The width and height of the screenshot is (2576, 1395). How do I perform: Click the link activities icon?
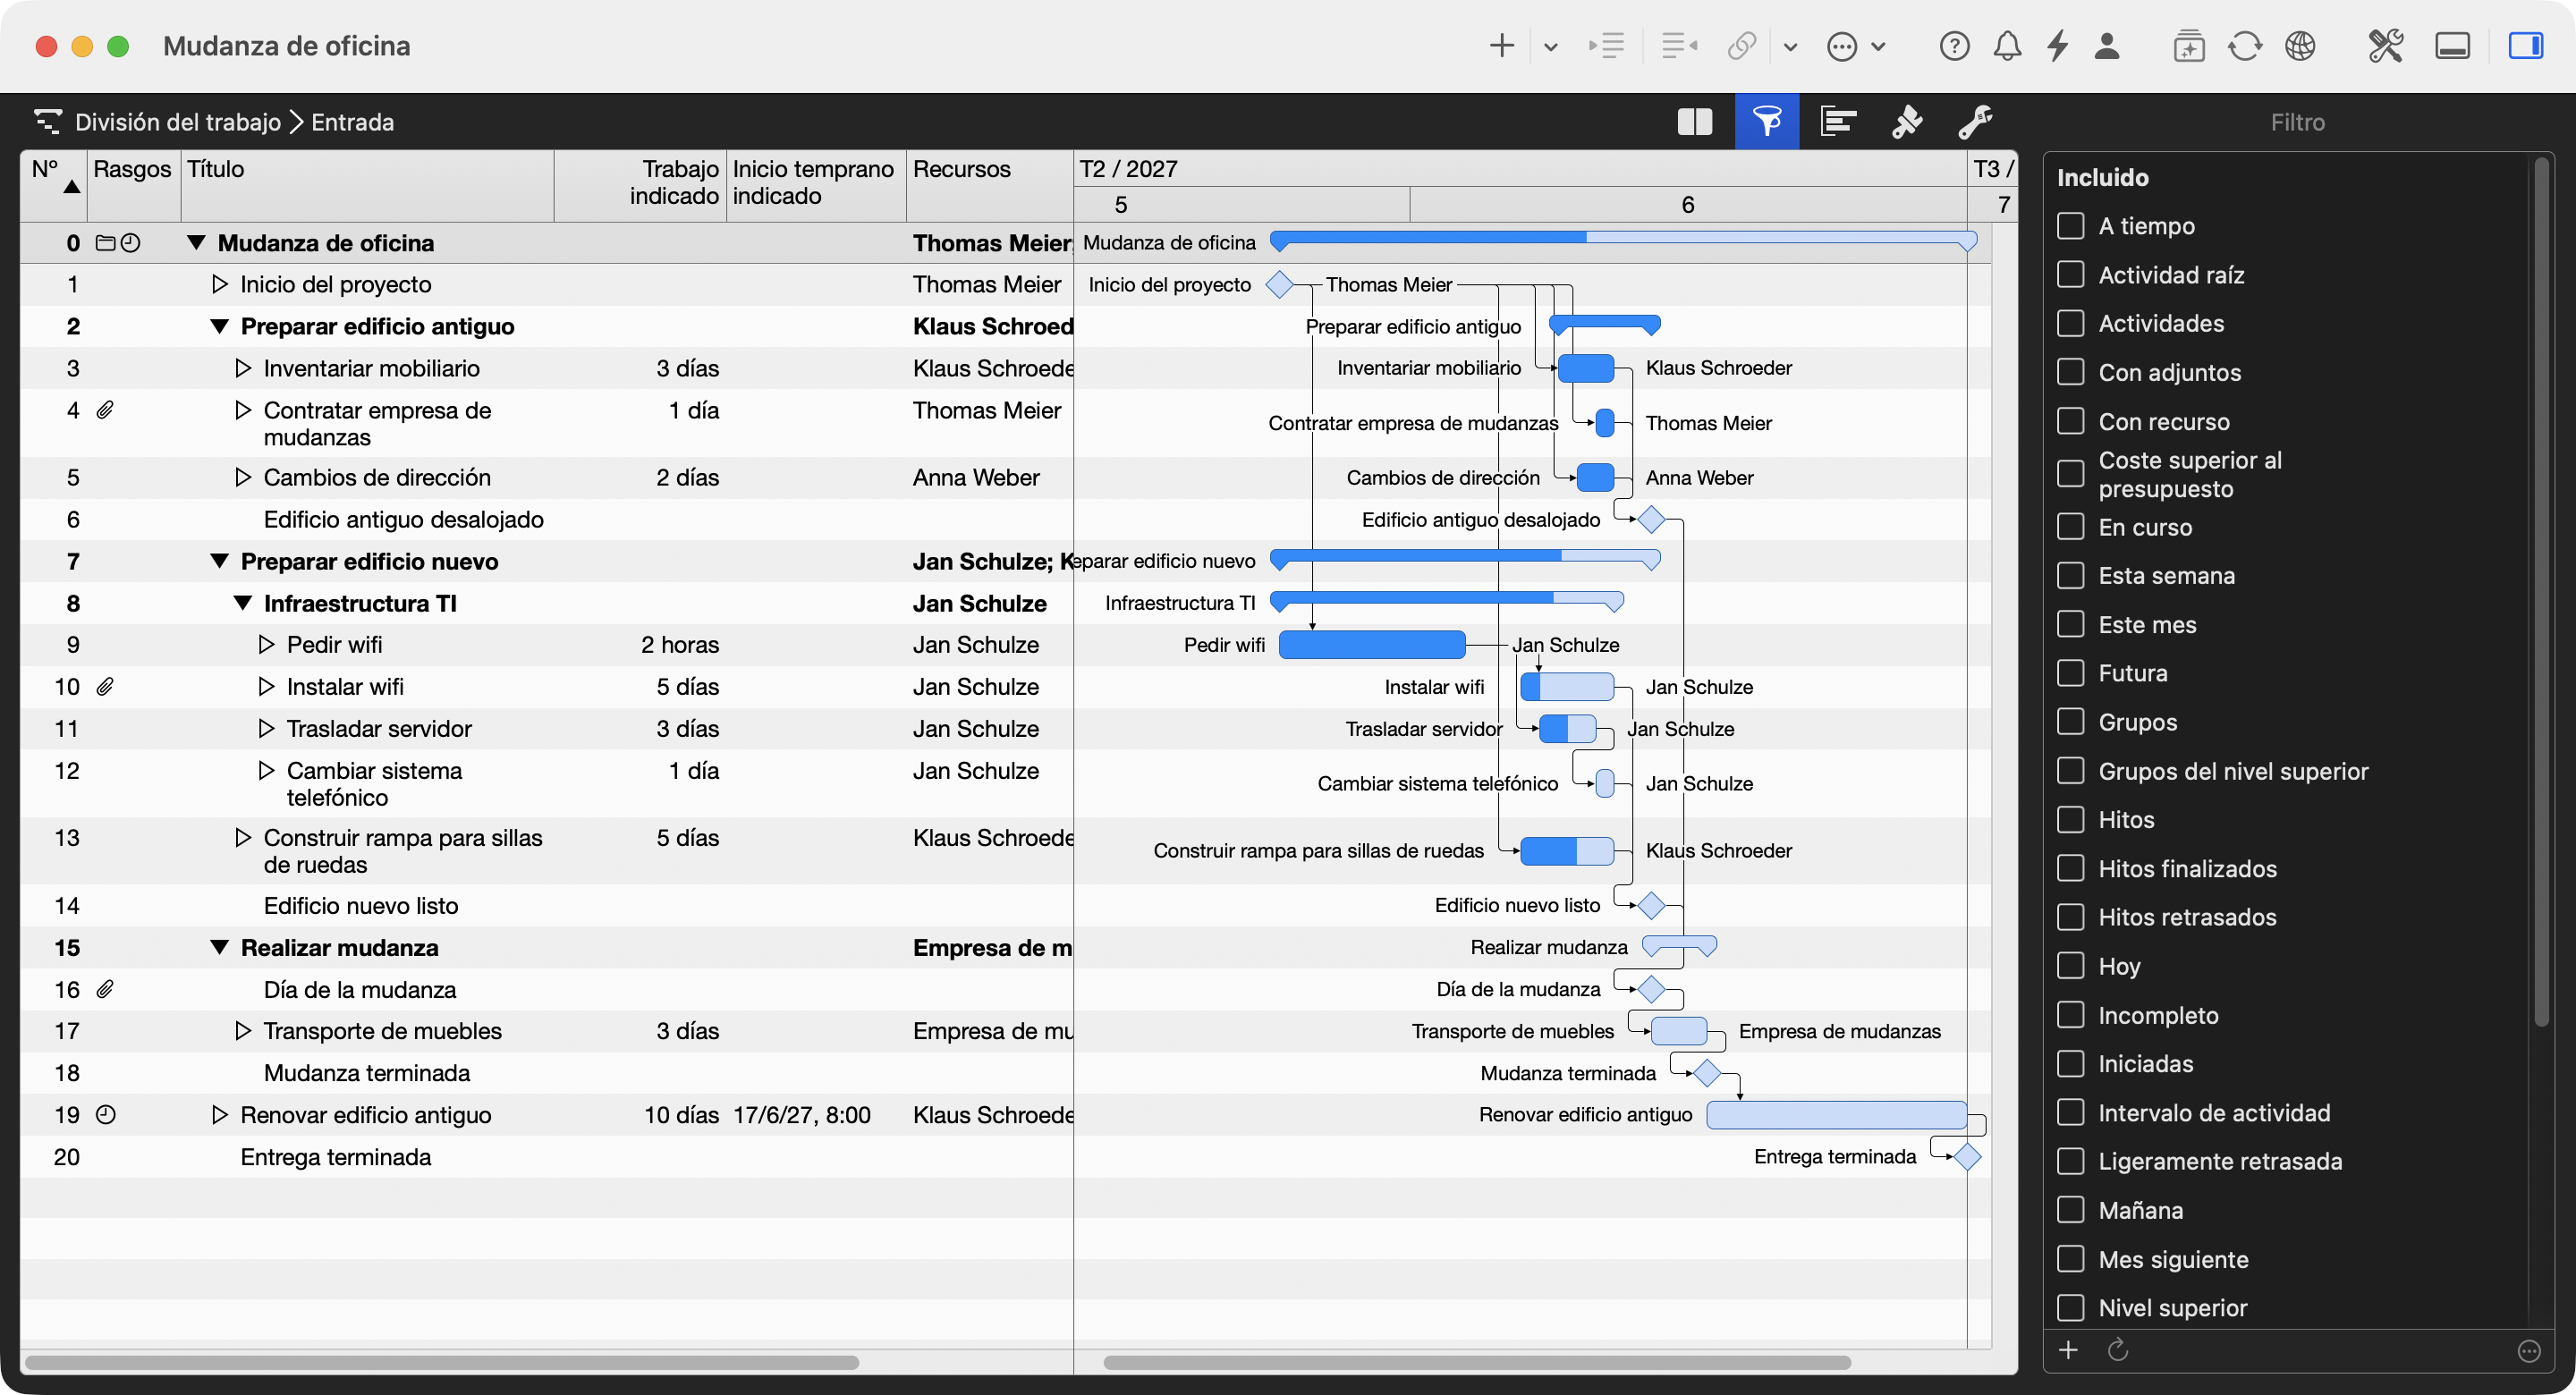1742,46
